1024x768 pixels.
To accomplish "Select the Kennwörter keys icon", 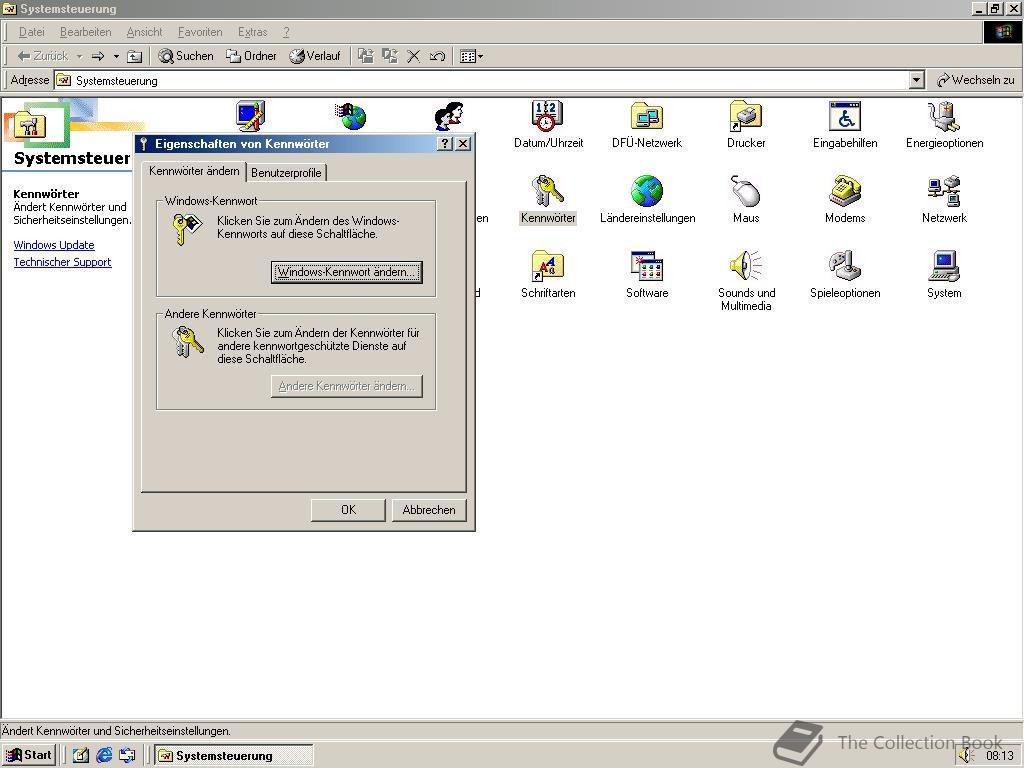I will [x=547, y=191].
